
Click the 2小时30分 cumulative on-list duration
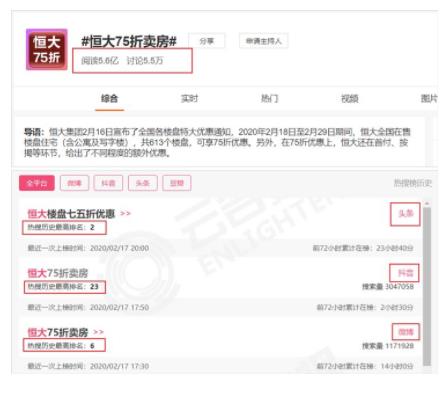[x=397, y=307]
